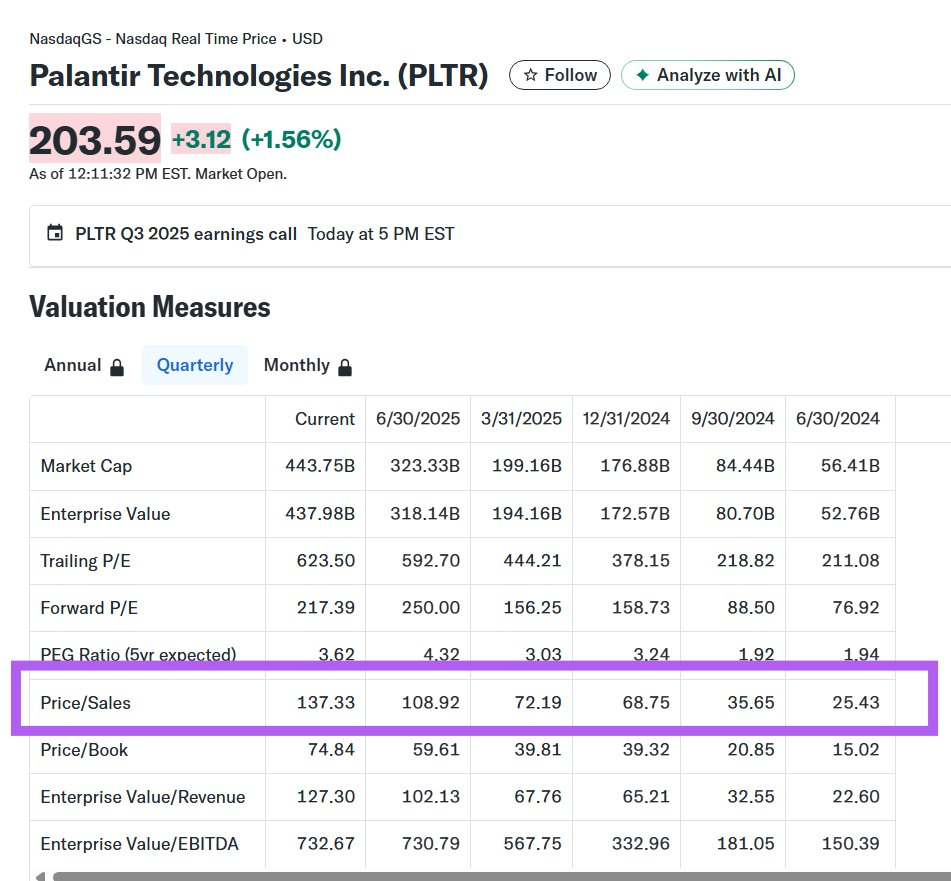Select the Price/Sales row label
The height and width of the screenshot is (881, 951).
click(x=85, y=703)
